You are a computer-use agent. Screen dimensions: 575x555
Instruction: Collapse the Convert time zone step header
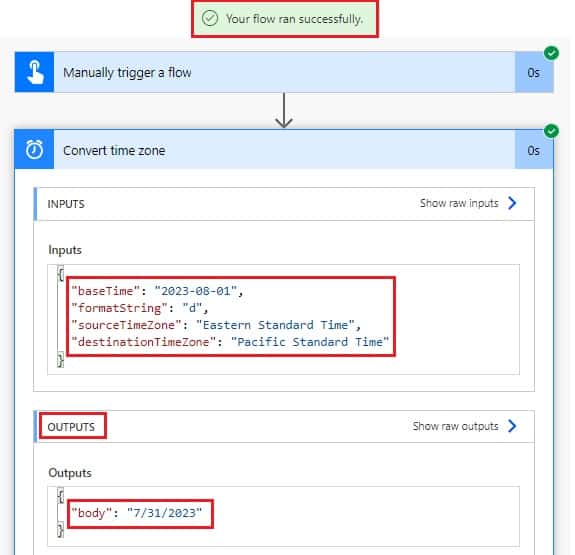coord(284,150)
